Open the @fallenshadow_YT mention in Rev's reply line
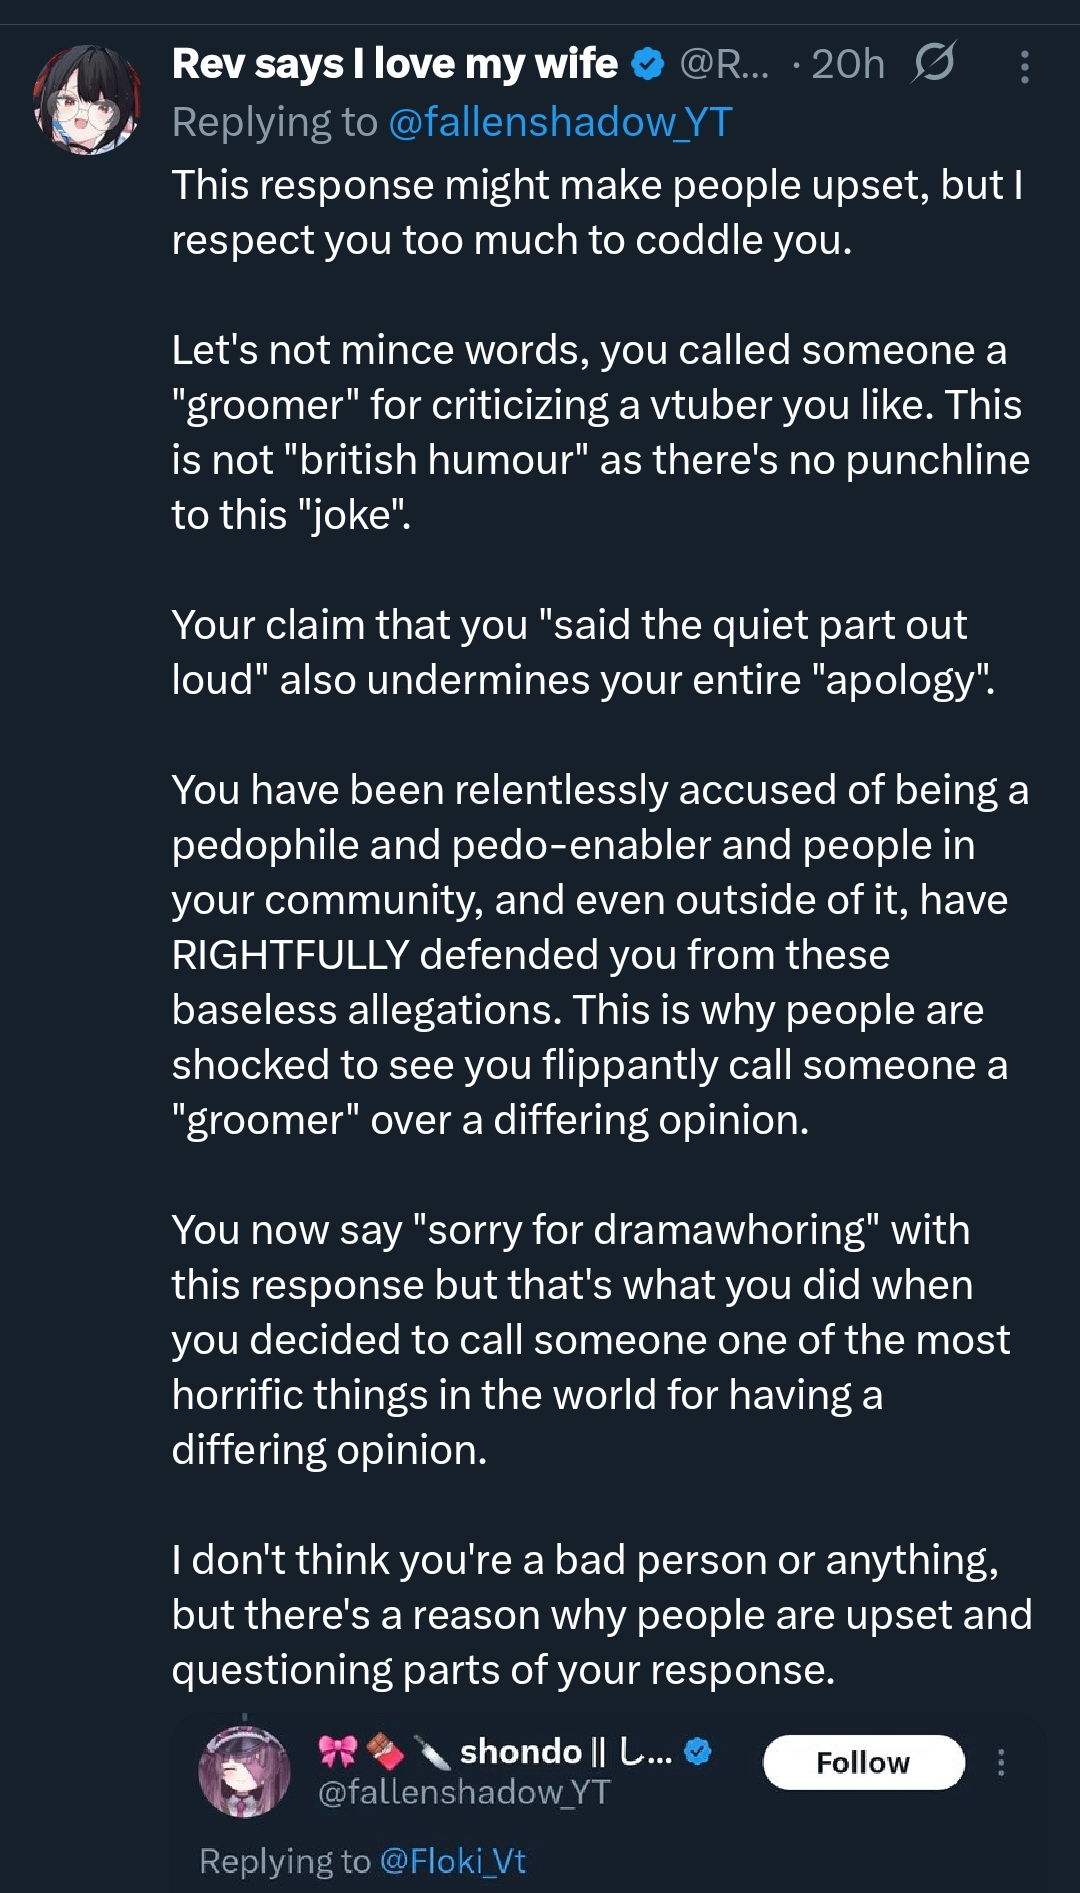The width and height of the screenshot is (1080, 1893). 560,122
